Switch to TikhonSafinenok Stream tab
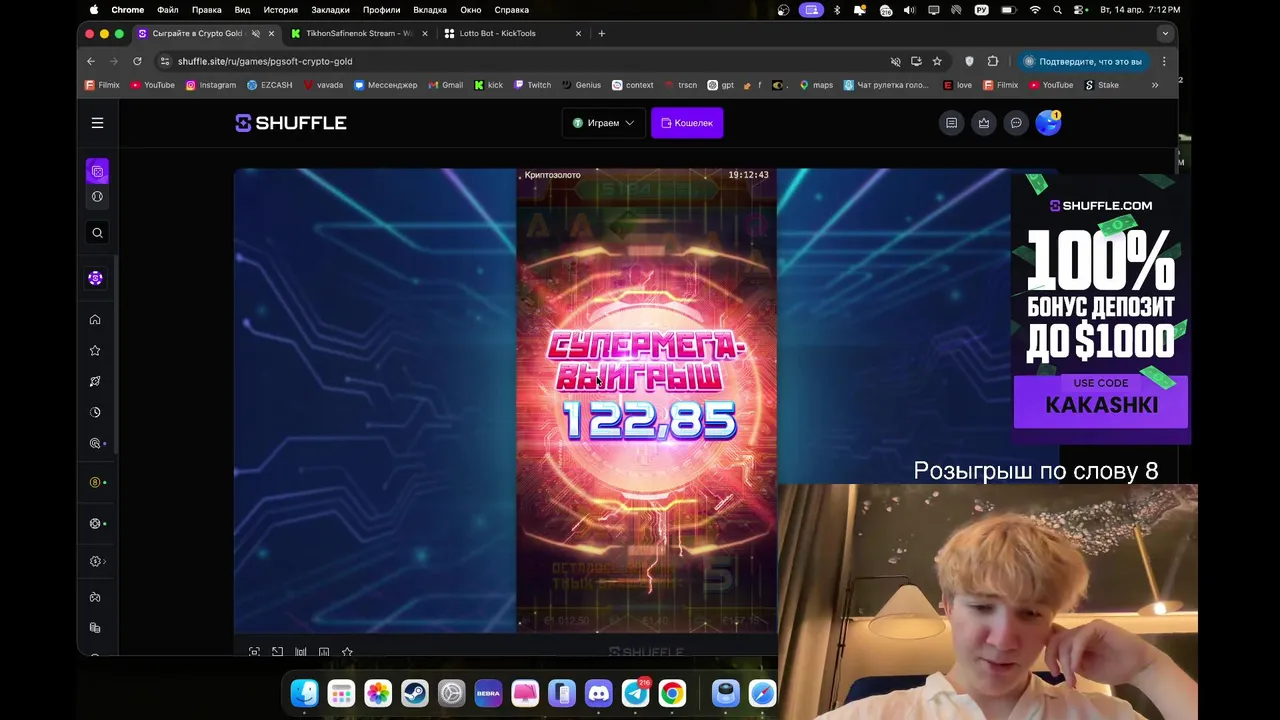The height and width of the screenshot is (720, 1280). (x=358, y=33)
